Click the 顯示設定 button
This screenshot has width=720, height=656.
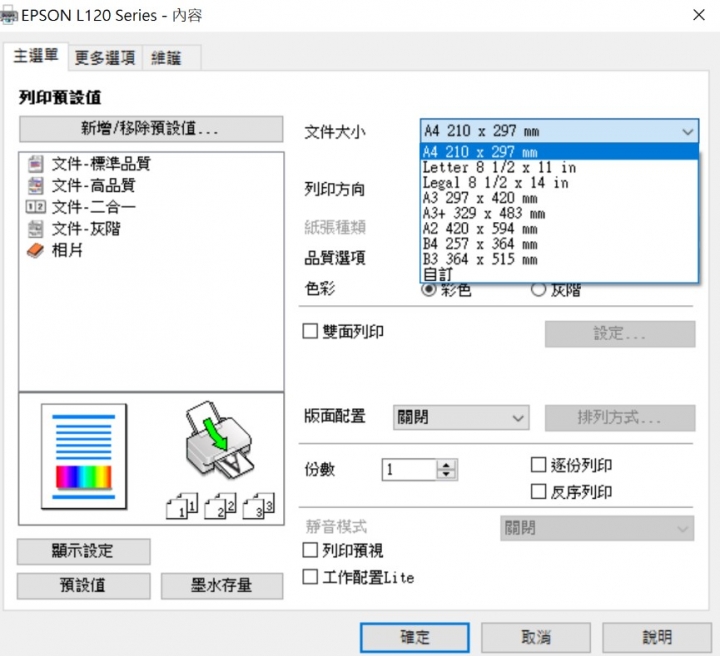pyautogui.click(x=84, y=551)
